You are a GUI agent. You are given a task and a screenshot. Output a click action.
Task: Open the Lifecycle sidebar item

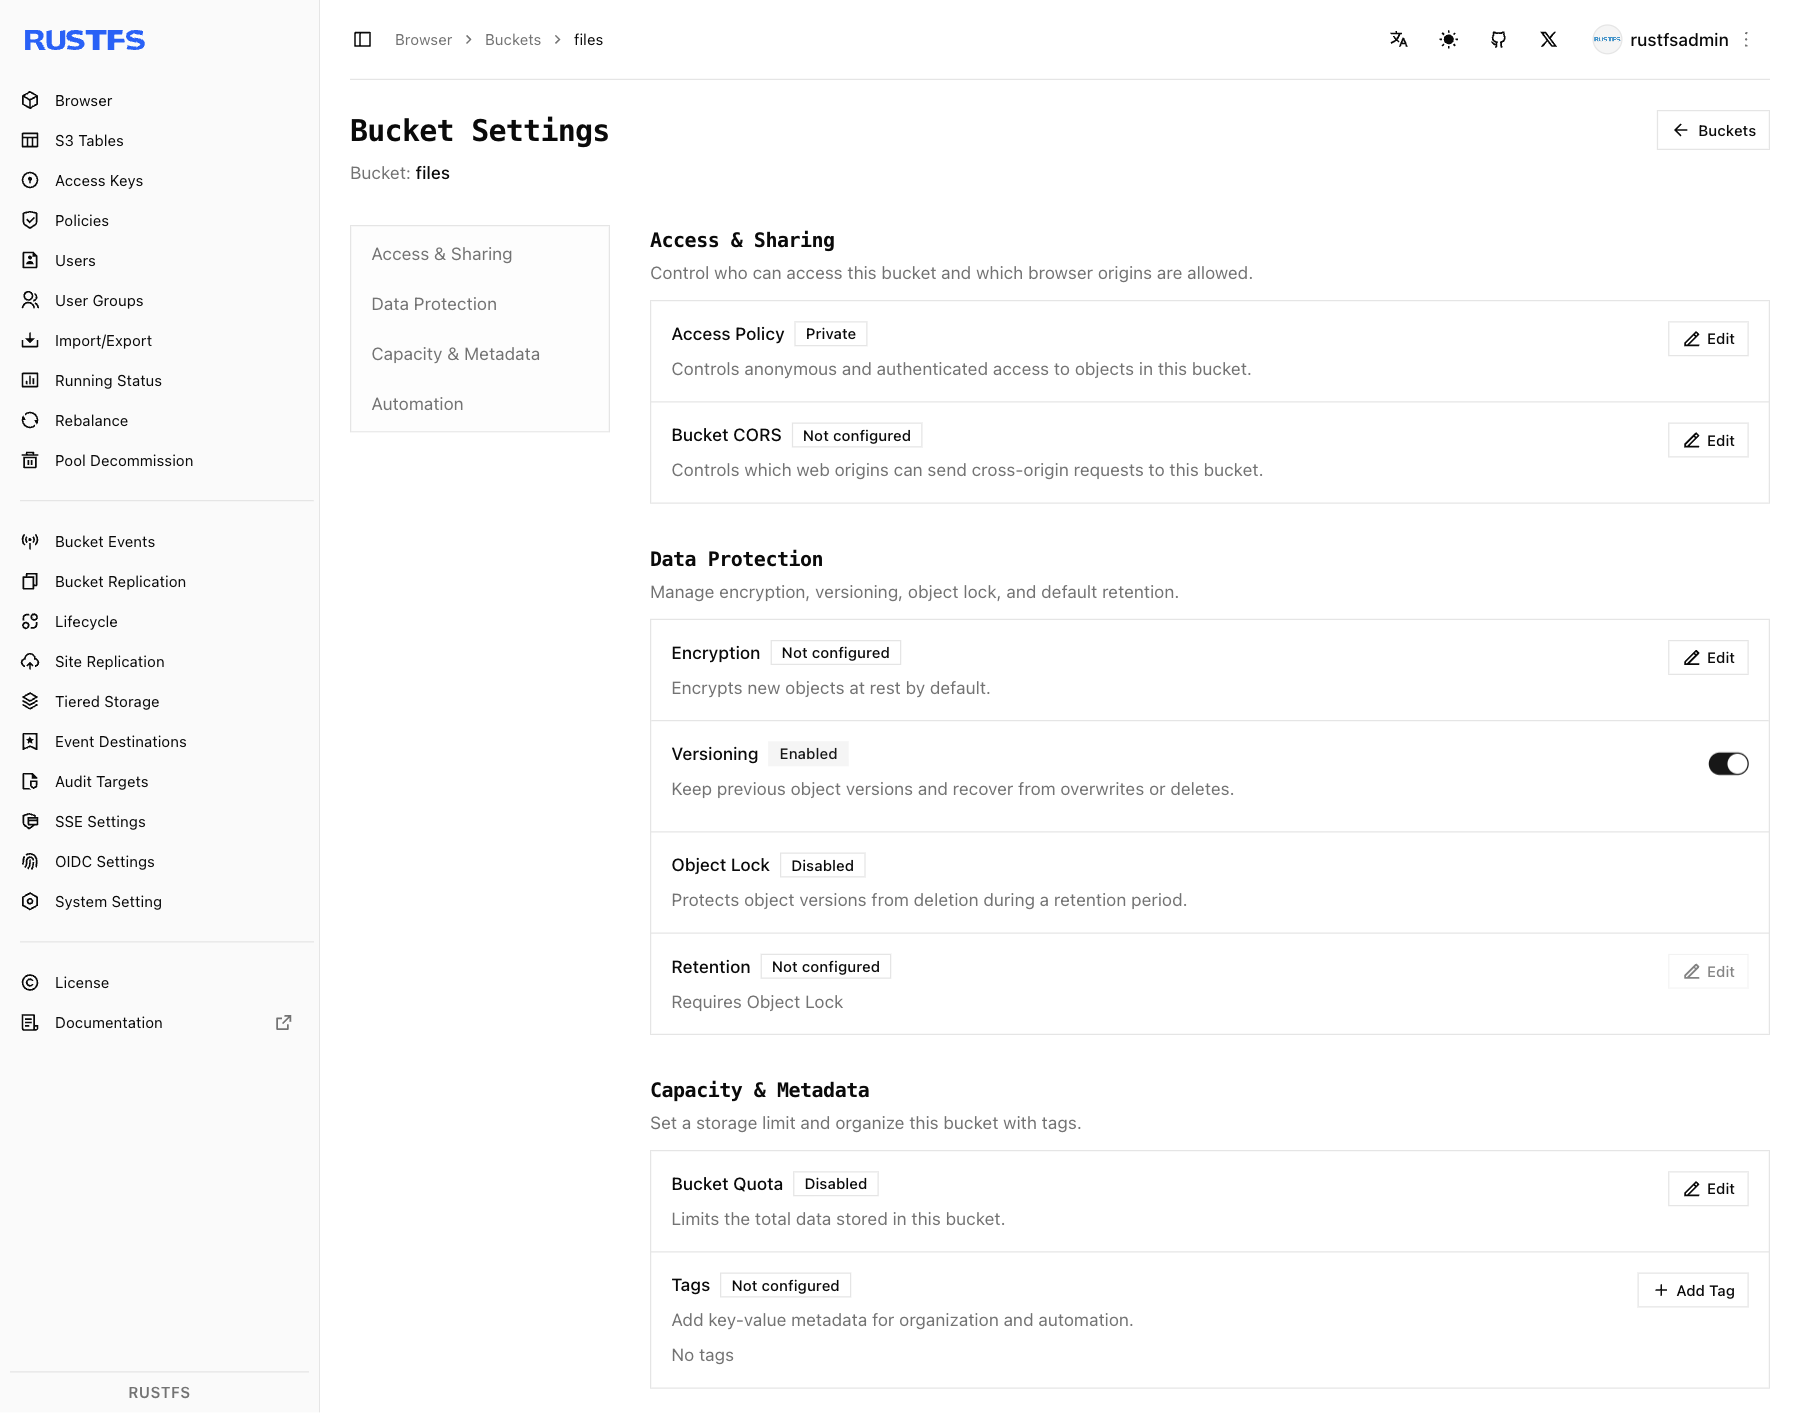click(160, 622)
